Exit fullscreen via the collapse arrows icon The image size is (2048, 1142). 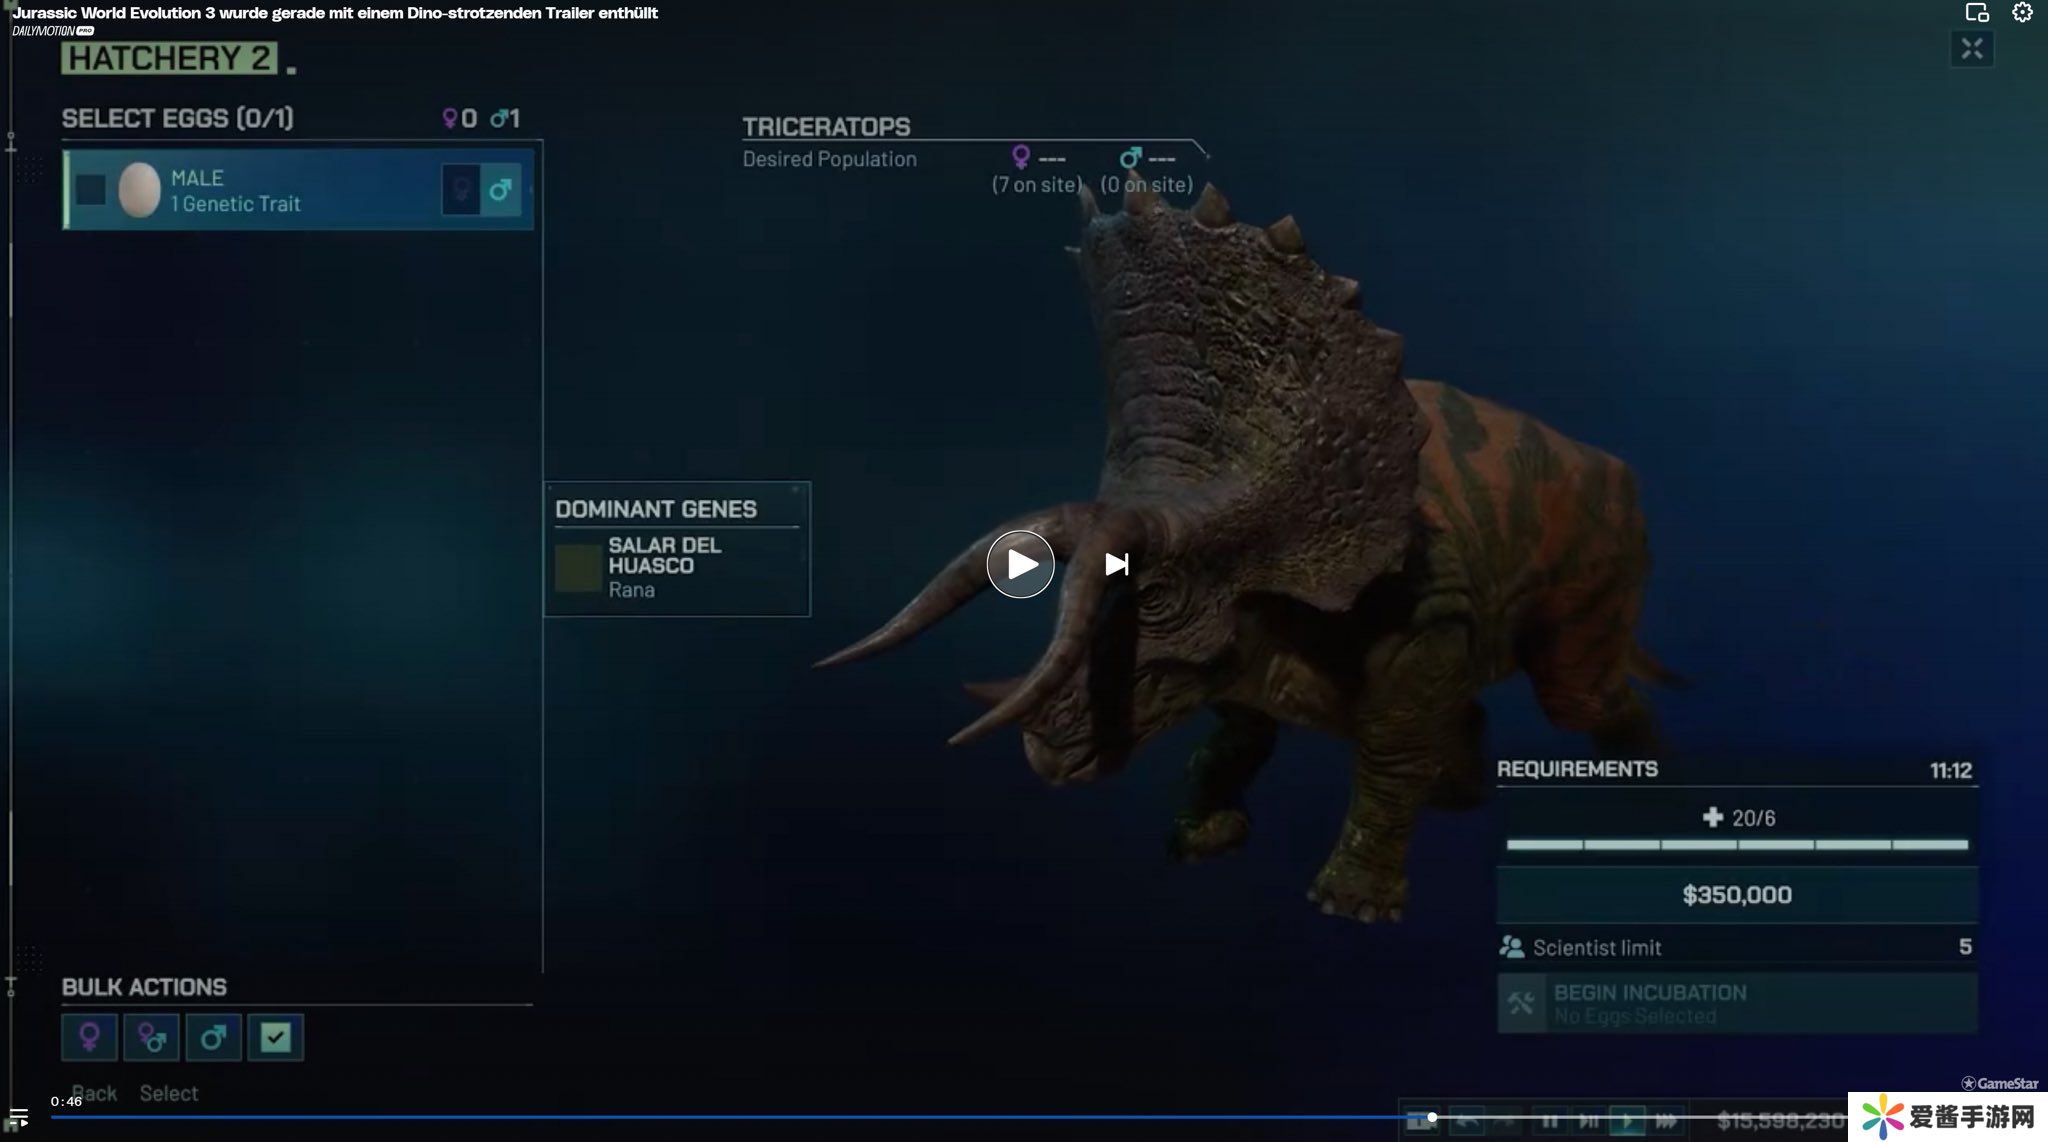point(1971,49)
